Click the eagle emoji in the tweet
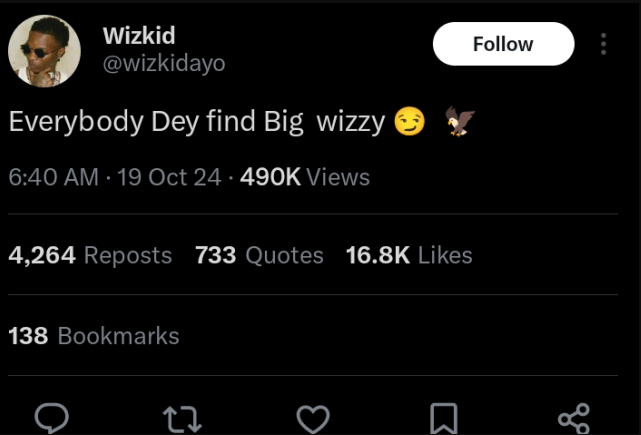The width and height of the screenshot is (641, 435). (459, 122)
